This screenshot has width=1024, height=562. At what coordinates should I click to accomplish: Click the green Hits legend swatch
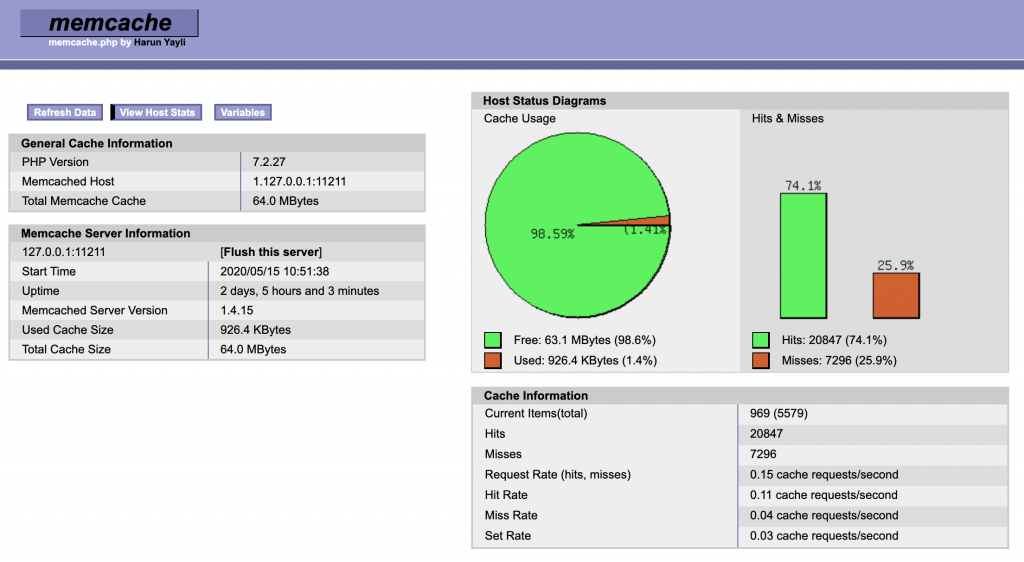tap(761, 340)
